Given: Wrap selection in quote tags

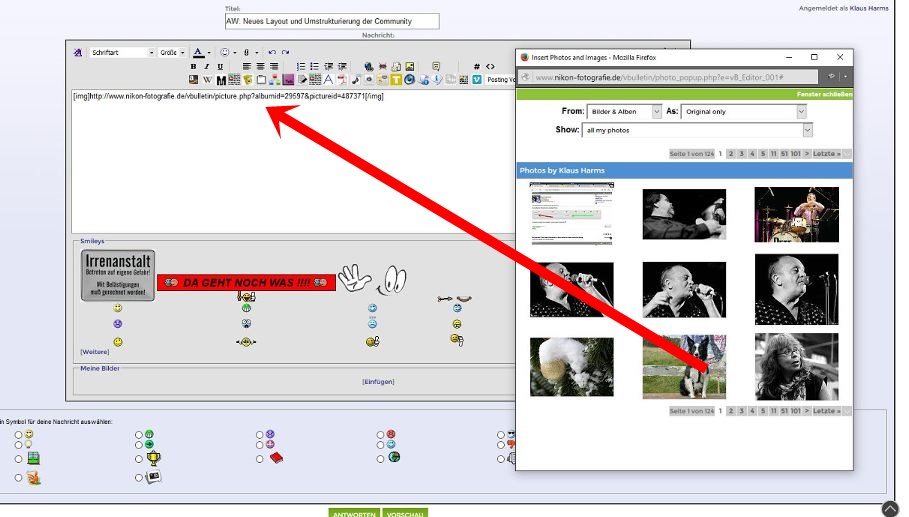Looking at the screenshot, I should [x=436, y=67].
